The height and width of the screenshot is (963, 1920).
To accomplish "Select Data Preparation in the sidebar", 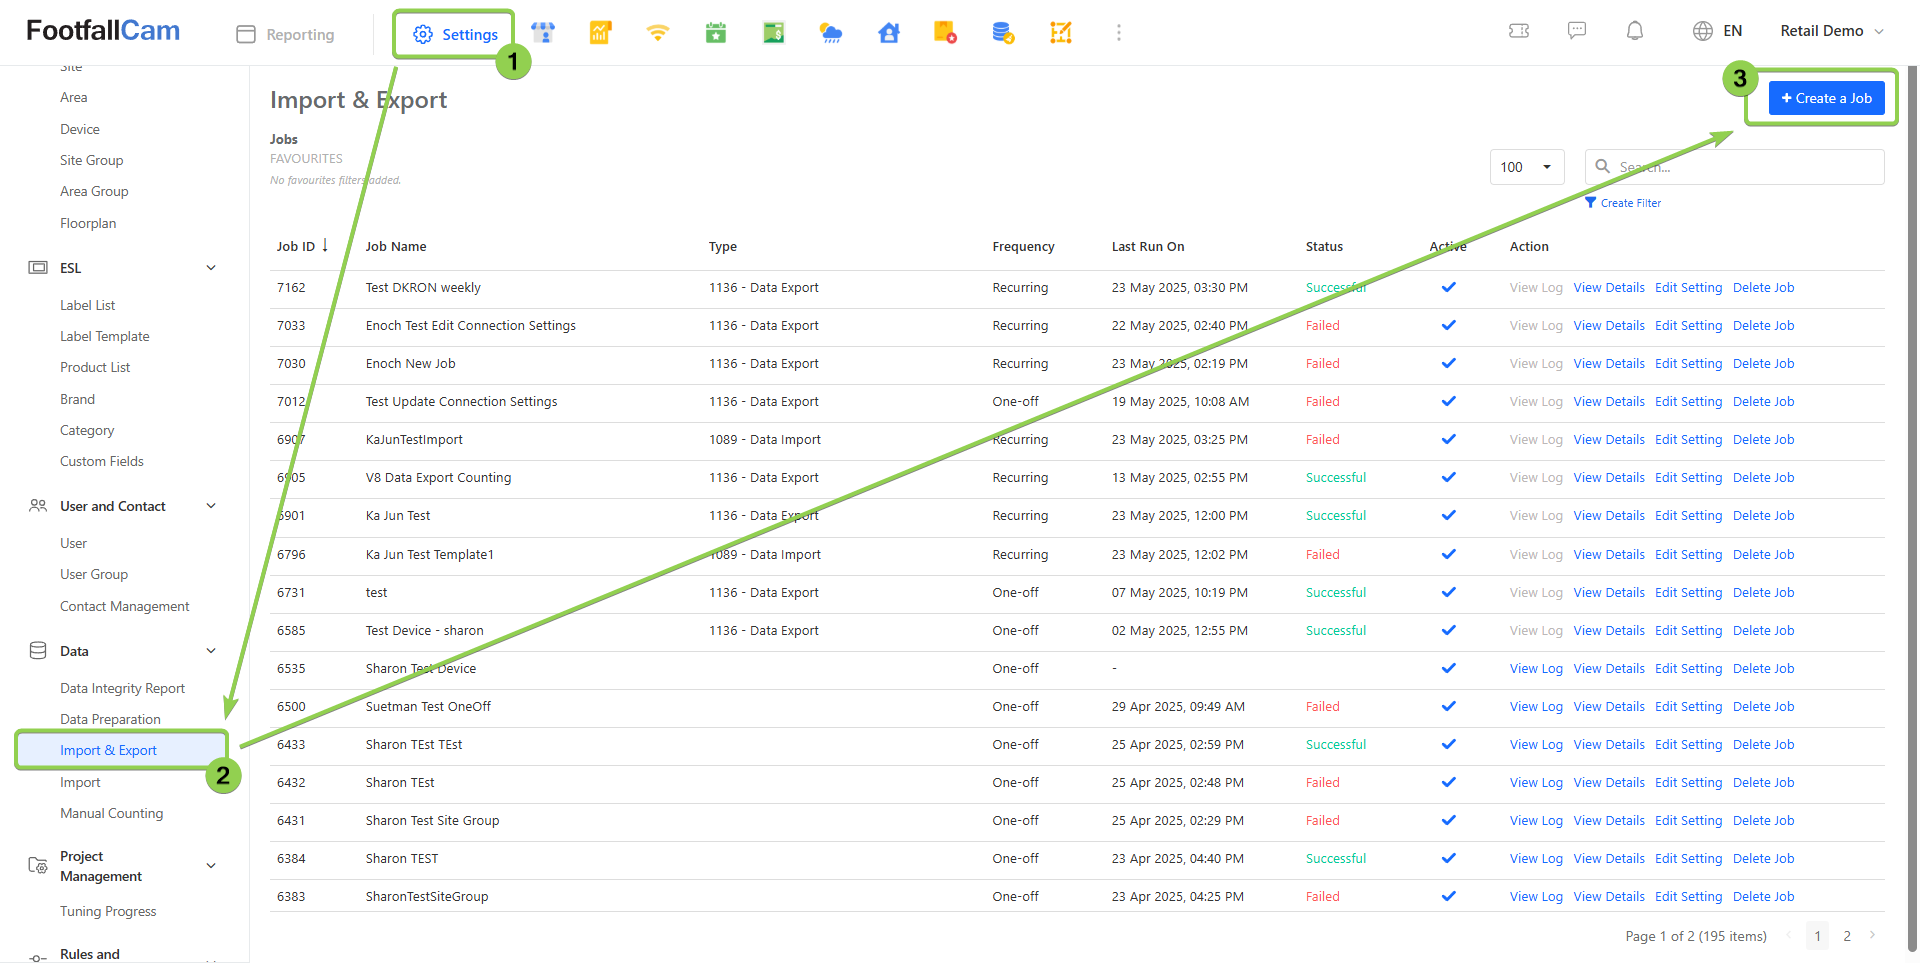I will 110,719.
